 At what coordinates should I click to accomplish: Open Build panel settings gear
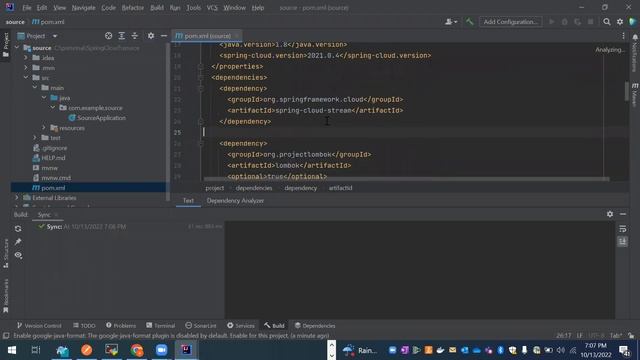tap(610, 214)
